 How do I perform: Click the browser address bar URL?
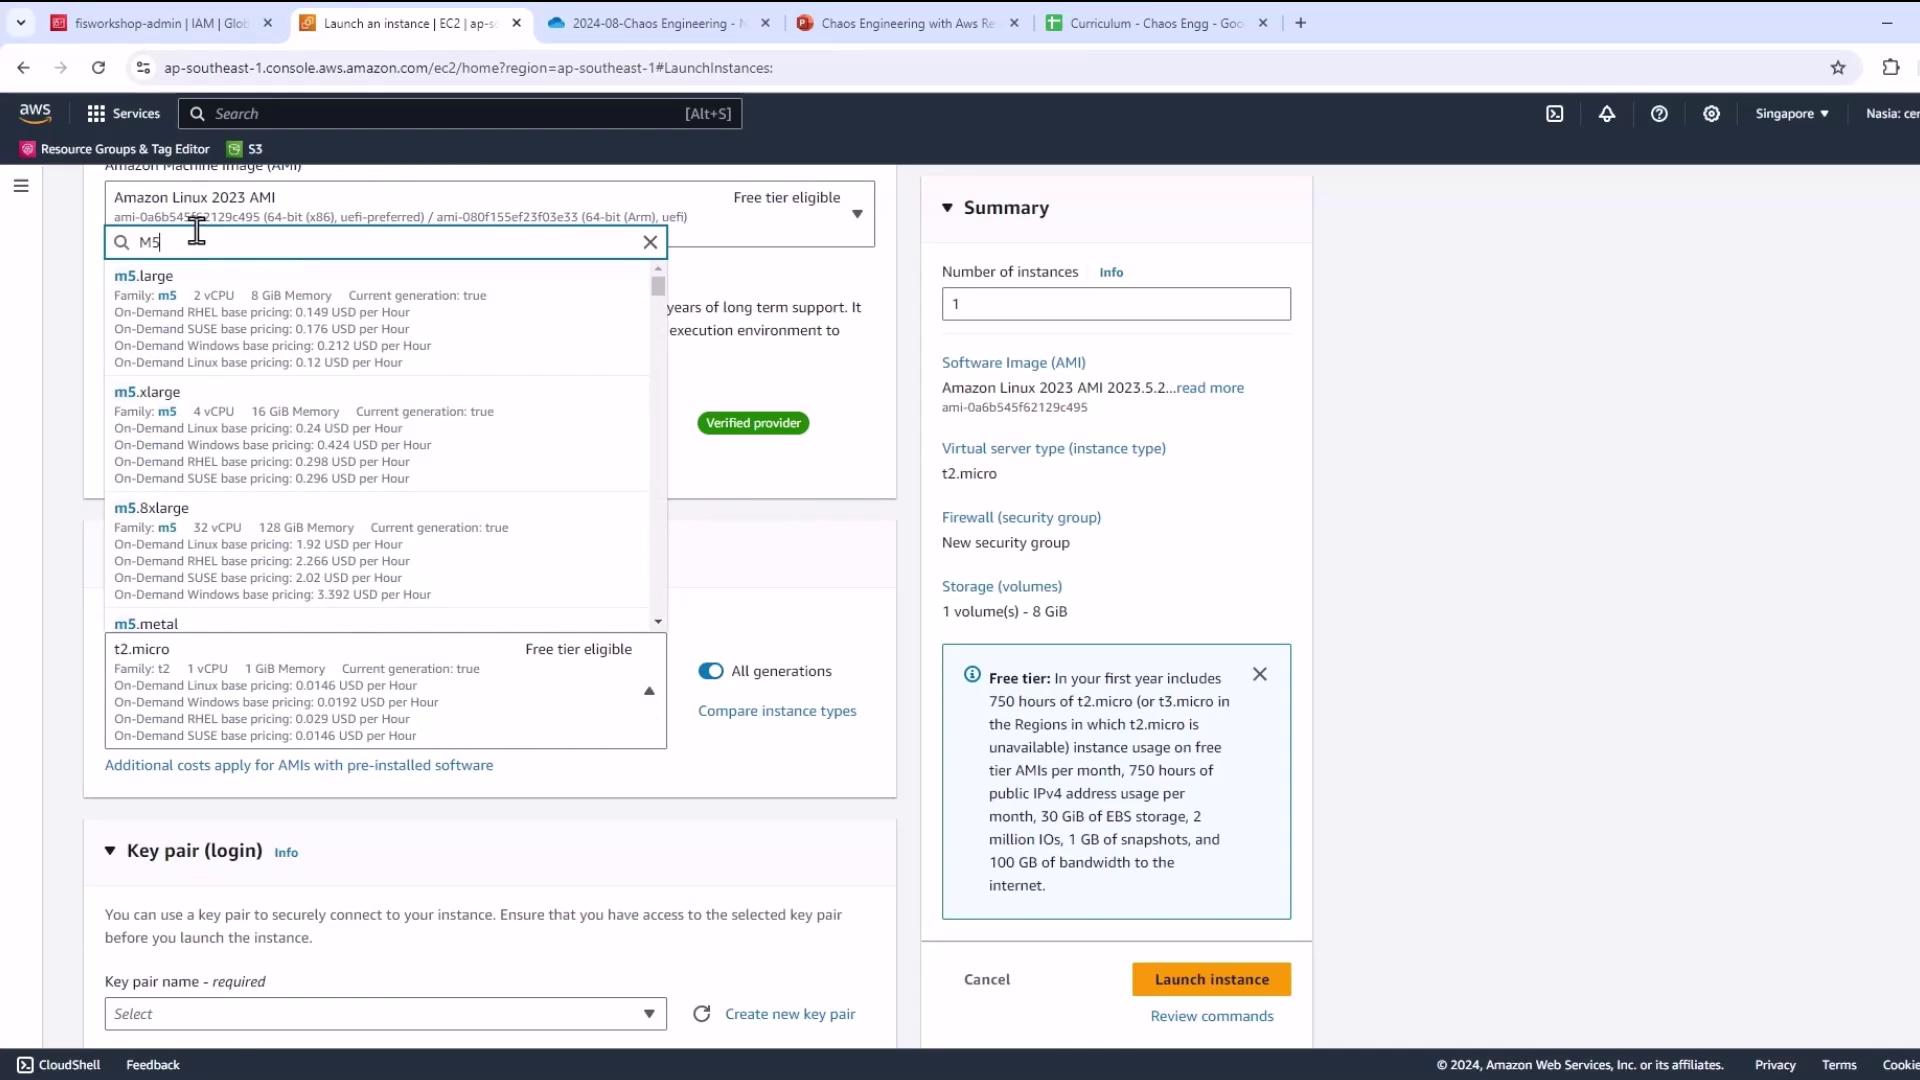tap(468, 68)
